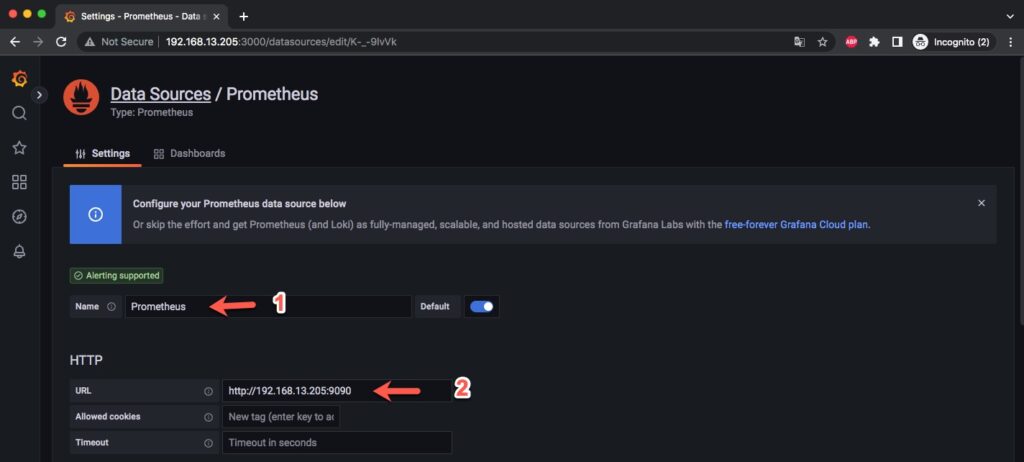Open the Chrome tab list chevron
The image size is (1024, 462).
(1010, 16)
